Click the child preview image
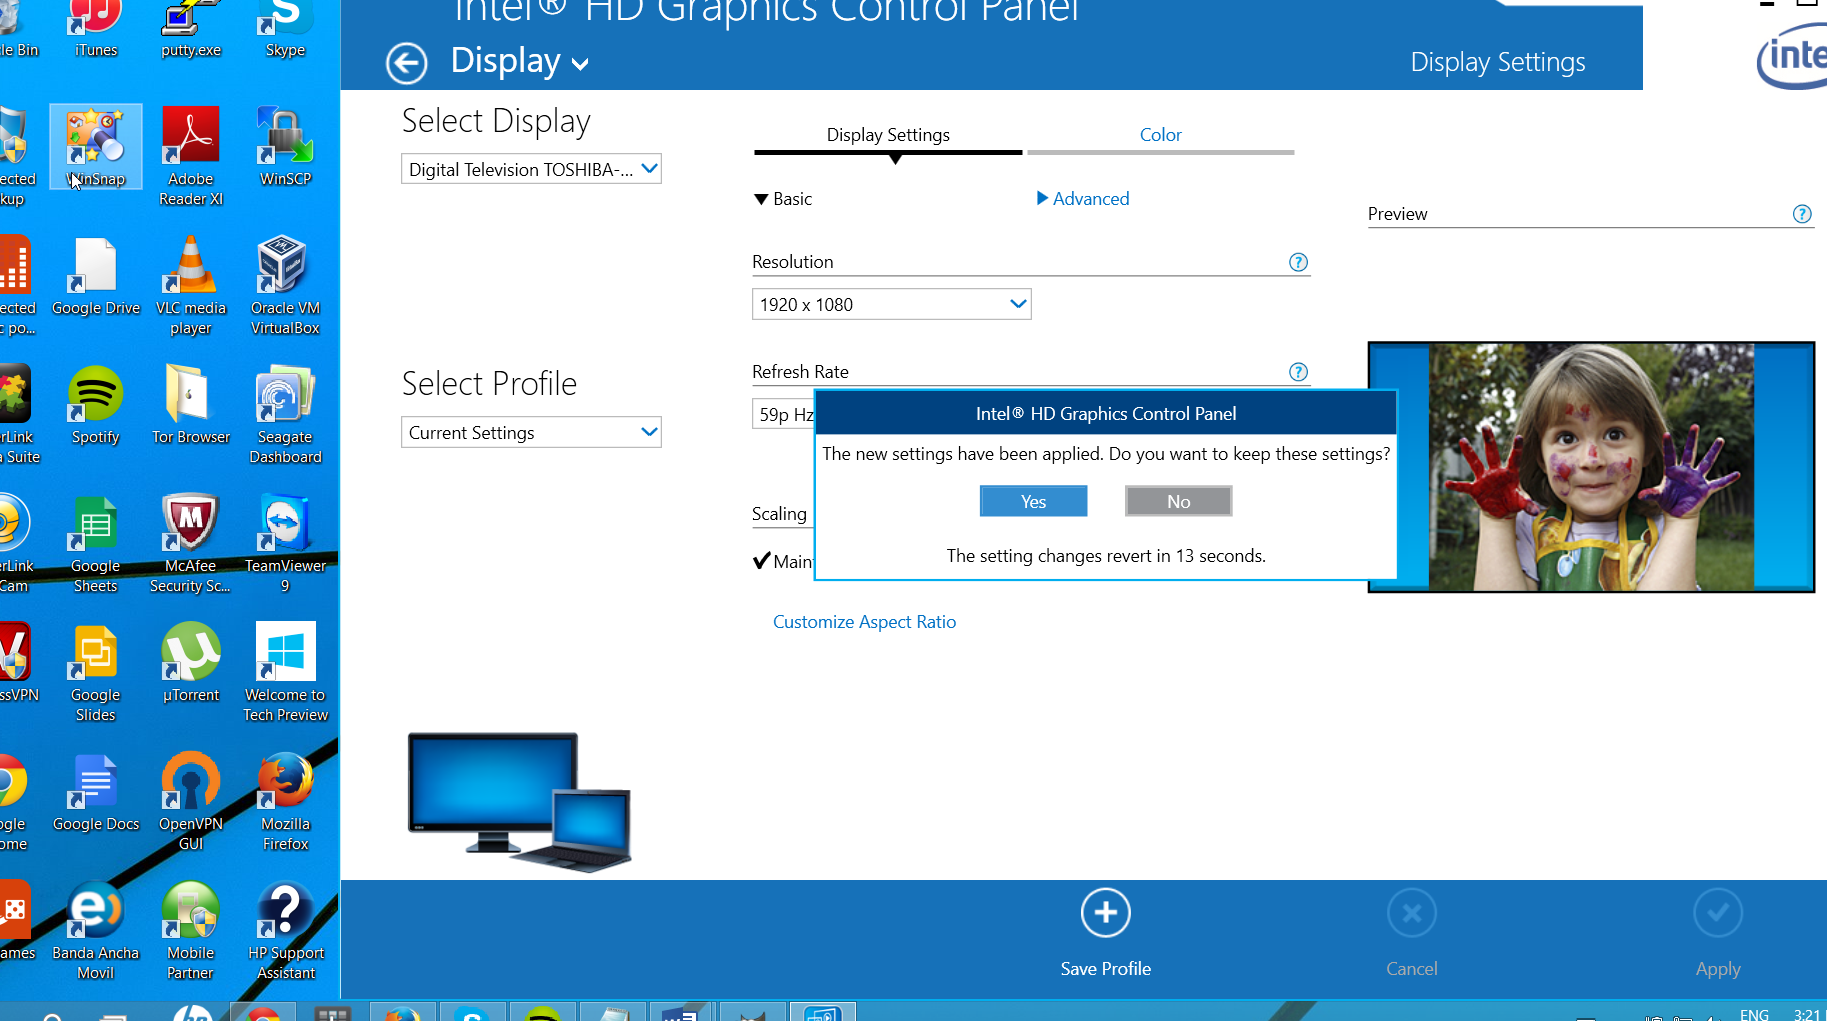Screen dimensions: 1827x1021 (1591, 467)
